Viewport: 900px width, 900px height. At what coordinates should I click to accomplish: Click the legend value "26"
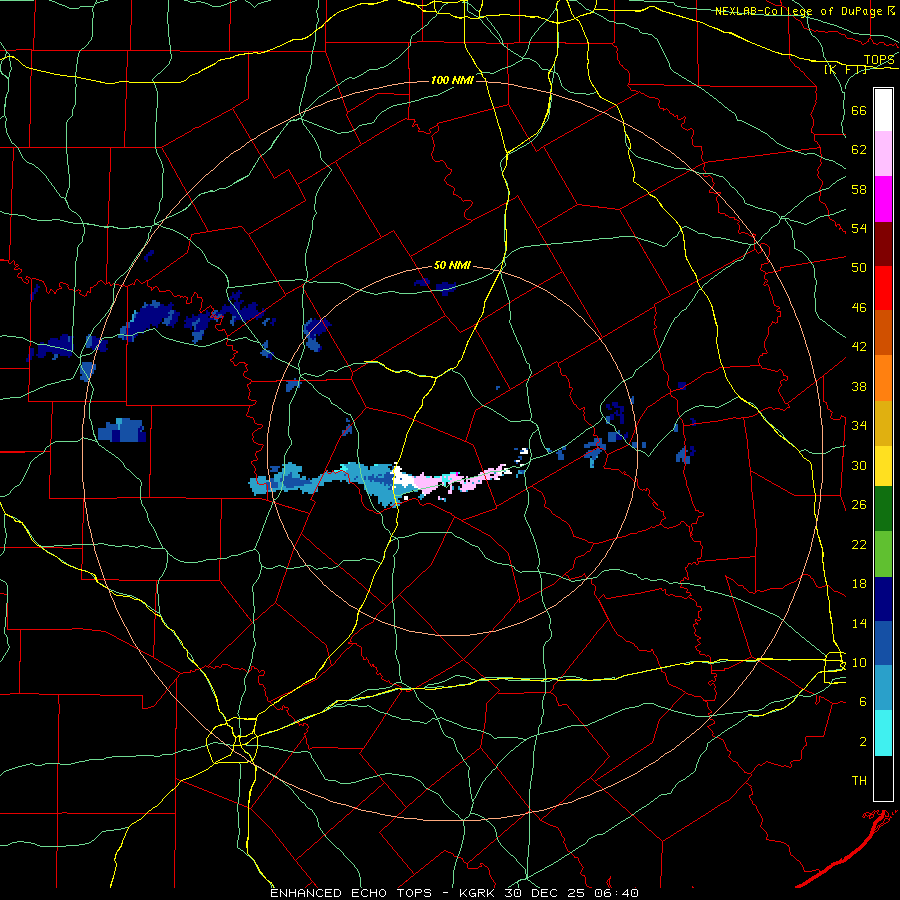click(859, 505)
